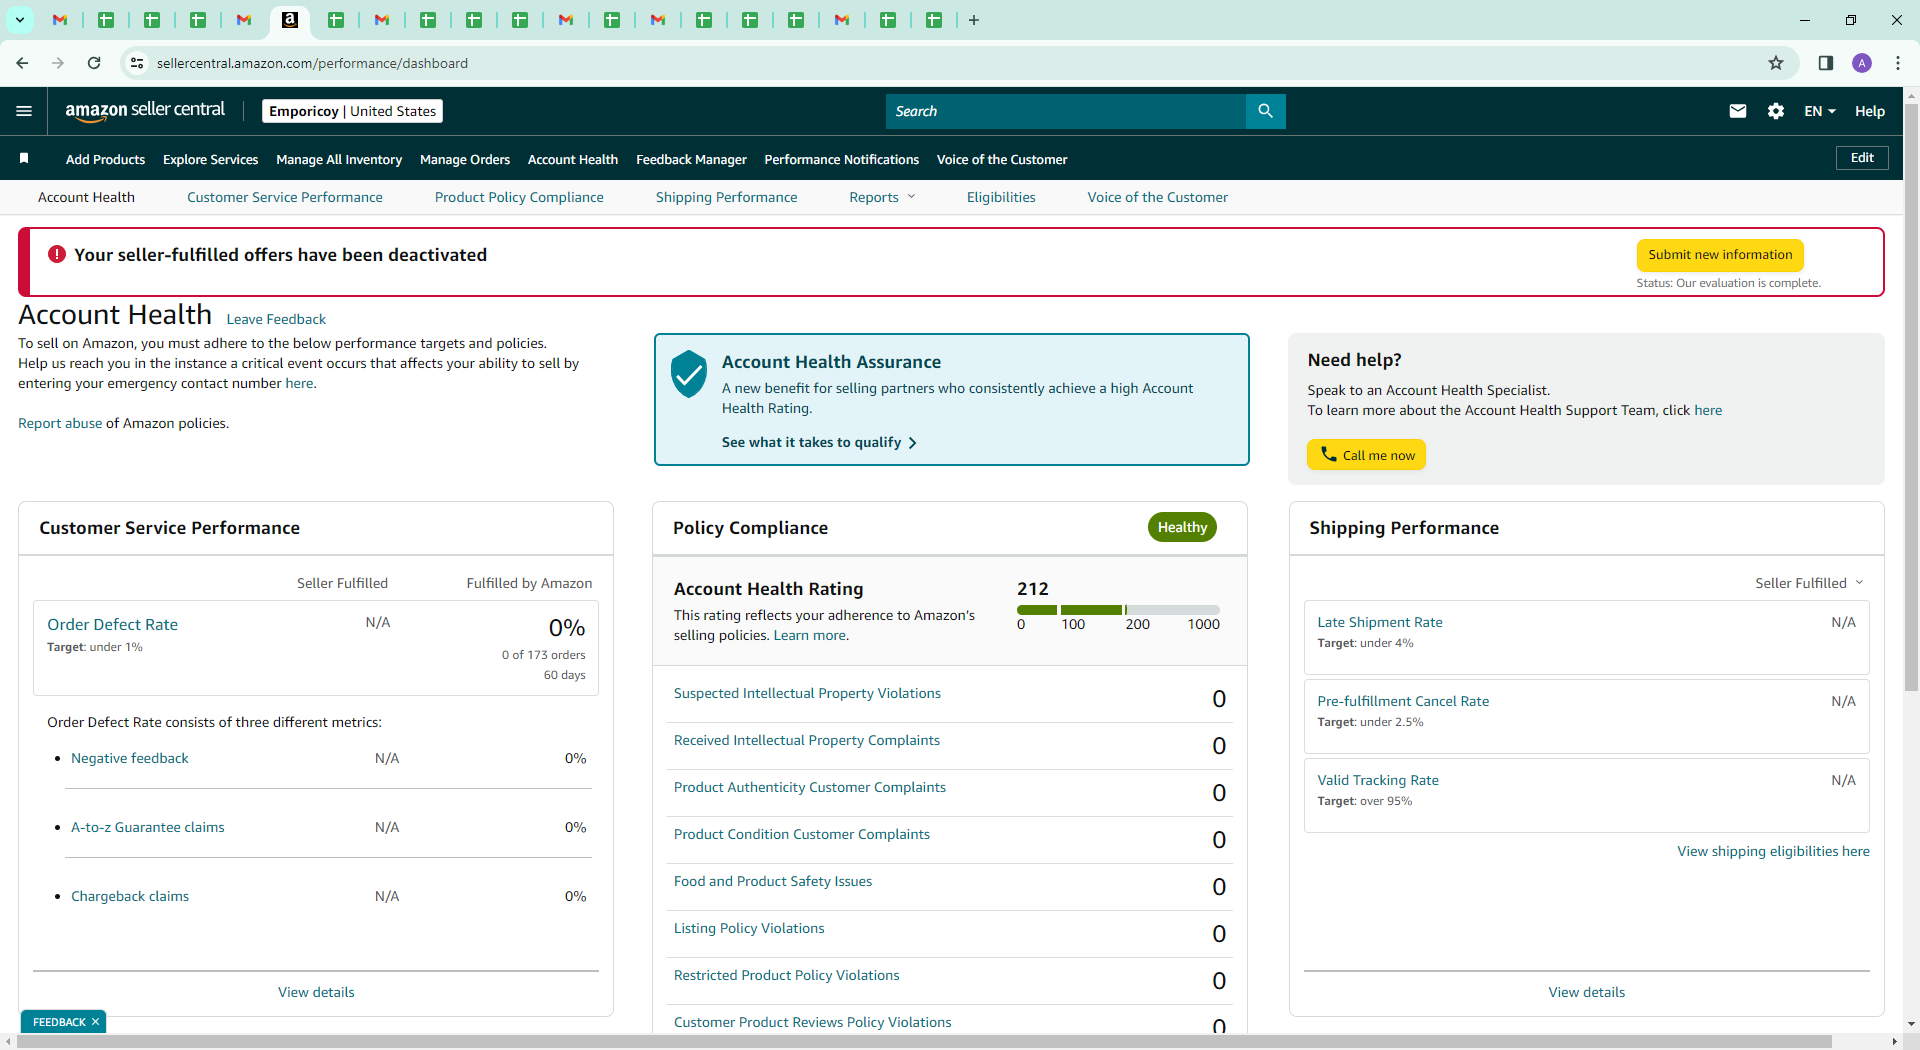The width and height of the screenshot is (1920, 1050).
Task: Click View shipping eligibilities here
Action: [x=1773, y=851]
